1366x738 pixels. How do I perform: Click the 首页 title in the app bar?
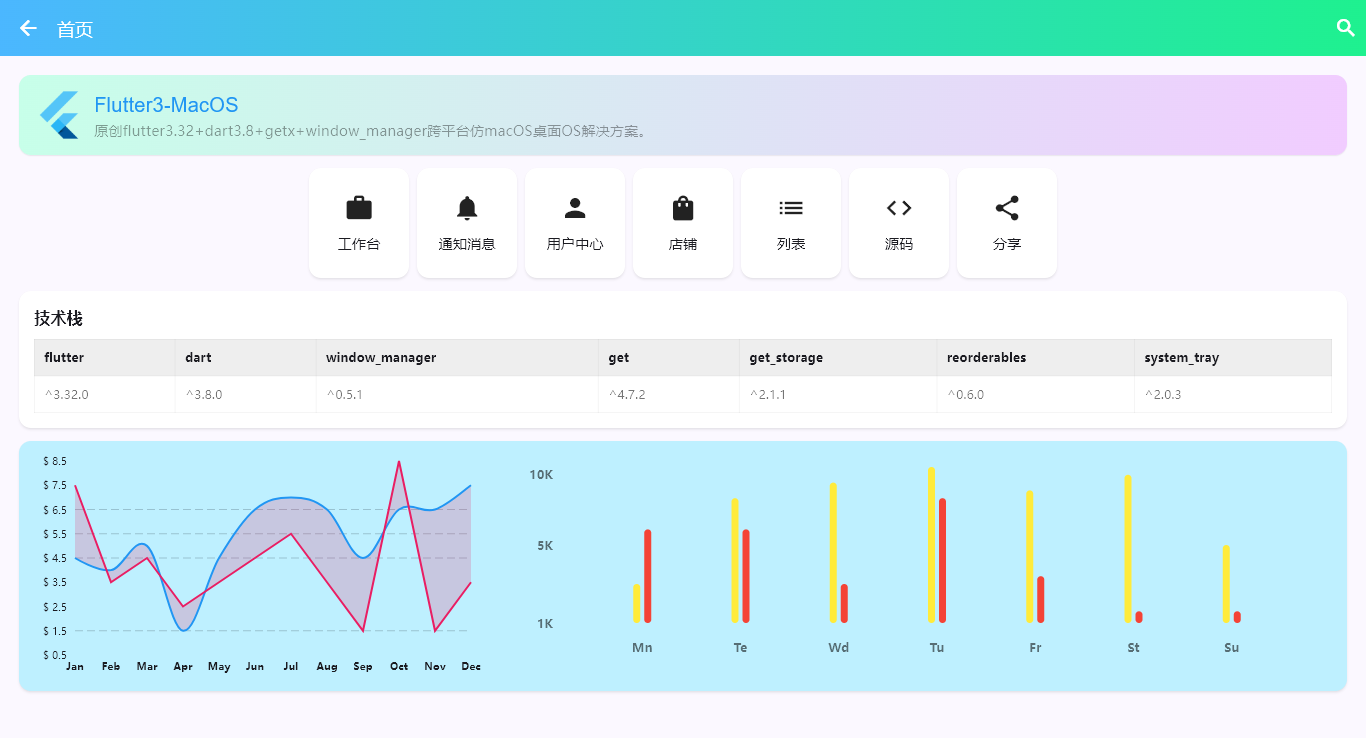[75, 30]
